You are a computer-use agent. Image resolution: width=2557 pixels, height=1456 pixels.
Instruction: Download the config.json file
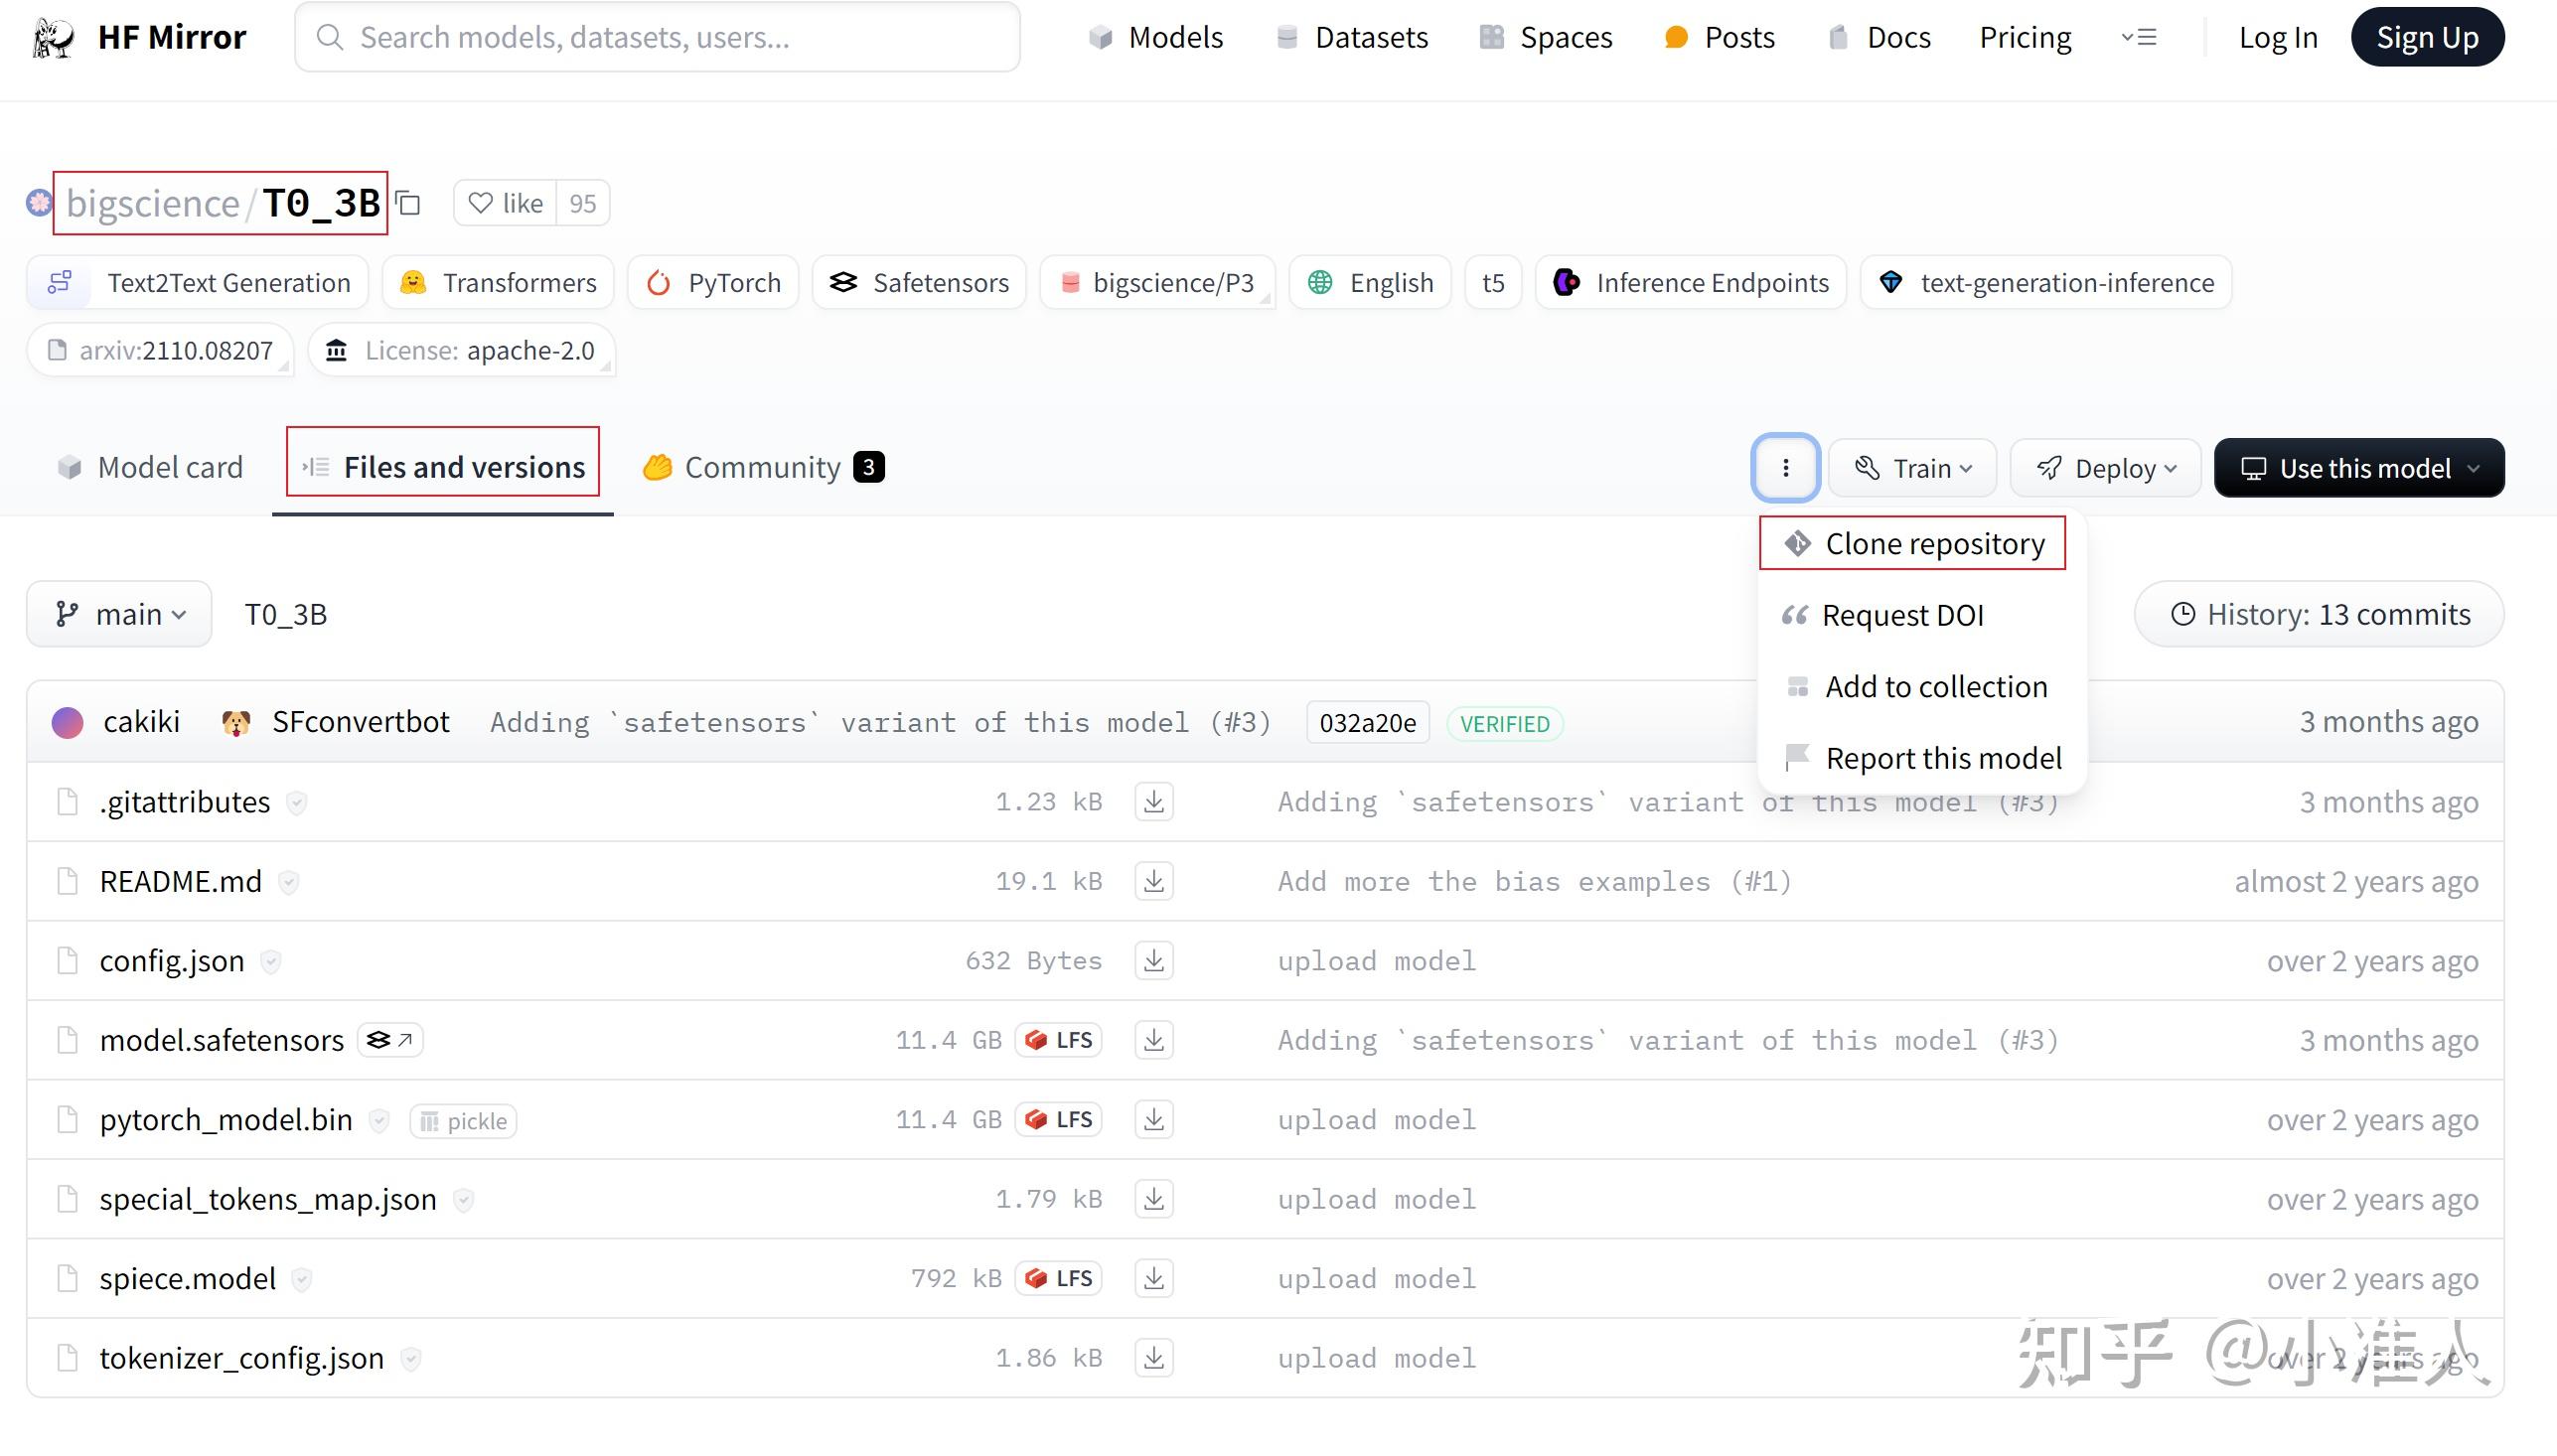[1153, 961]
